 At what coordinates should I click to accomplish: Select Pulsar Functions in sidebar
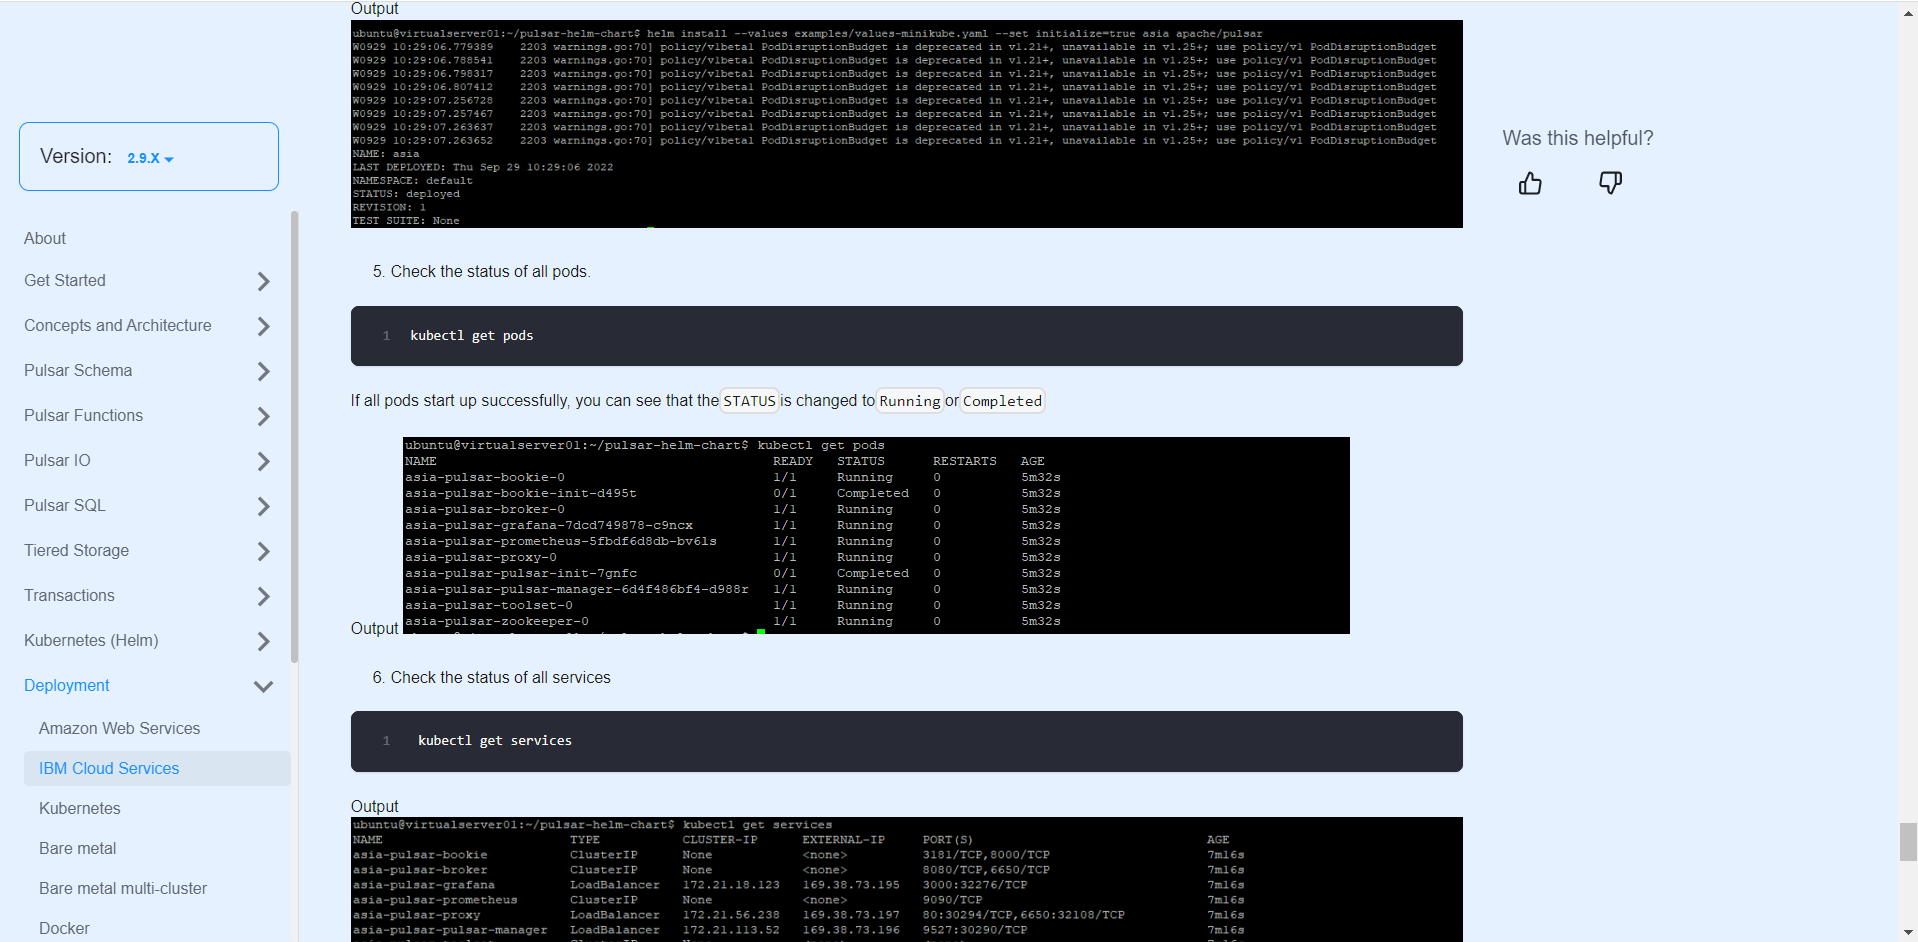83,415
